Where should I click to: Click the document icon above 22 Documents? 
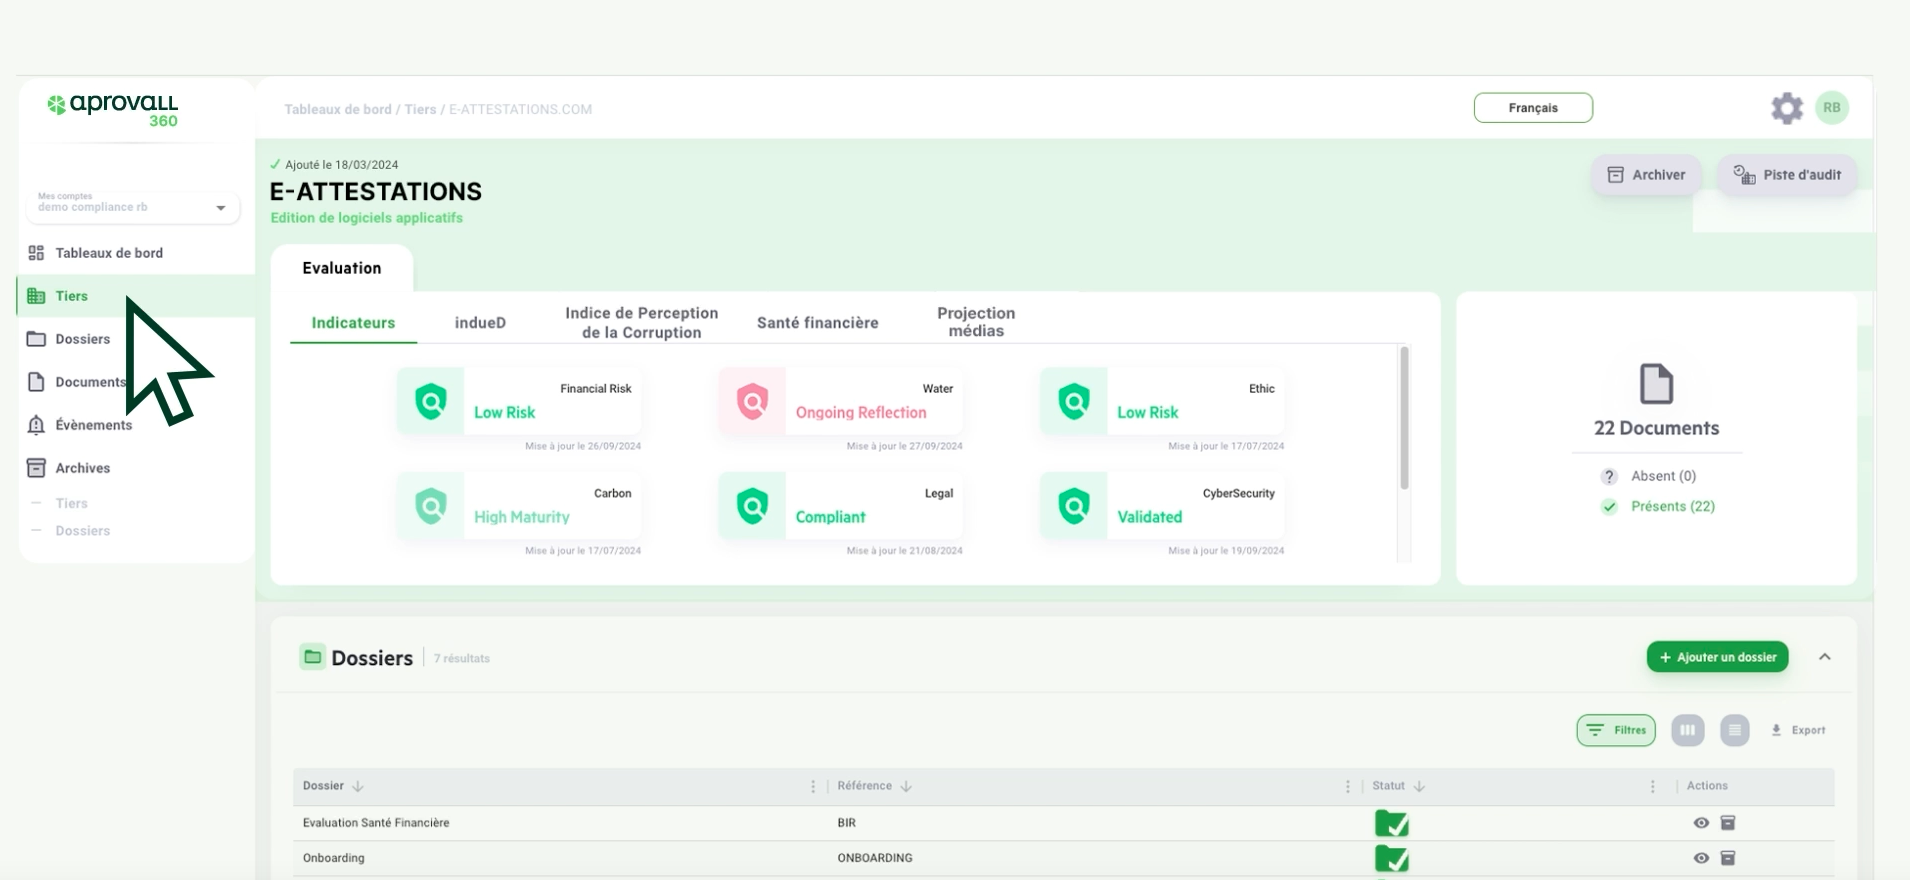(1656, 384)
